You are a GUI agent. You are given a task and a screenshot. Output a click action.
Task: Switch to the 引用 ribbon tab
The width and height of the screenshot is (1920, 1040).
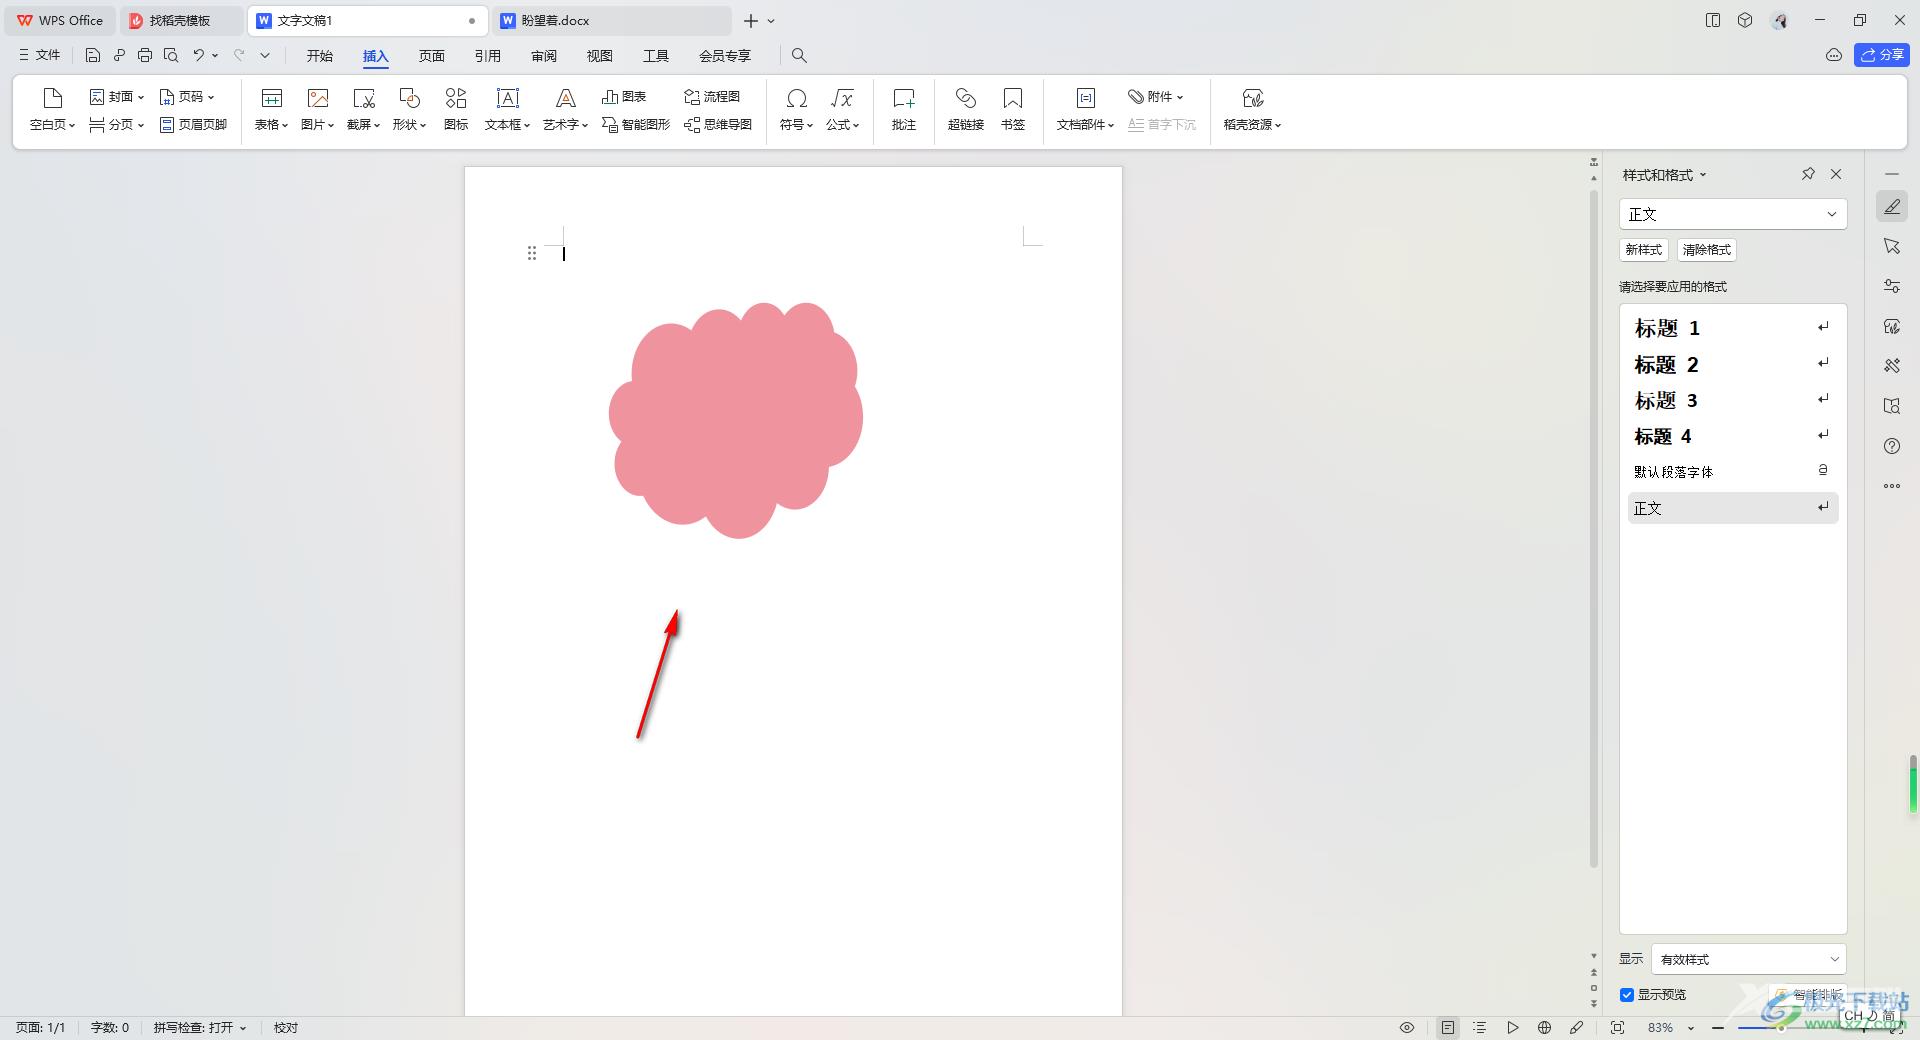click(488, 56)
